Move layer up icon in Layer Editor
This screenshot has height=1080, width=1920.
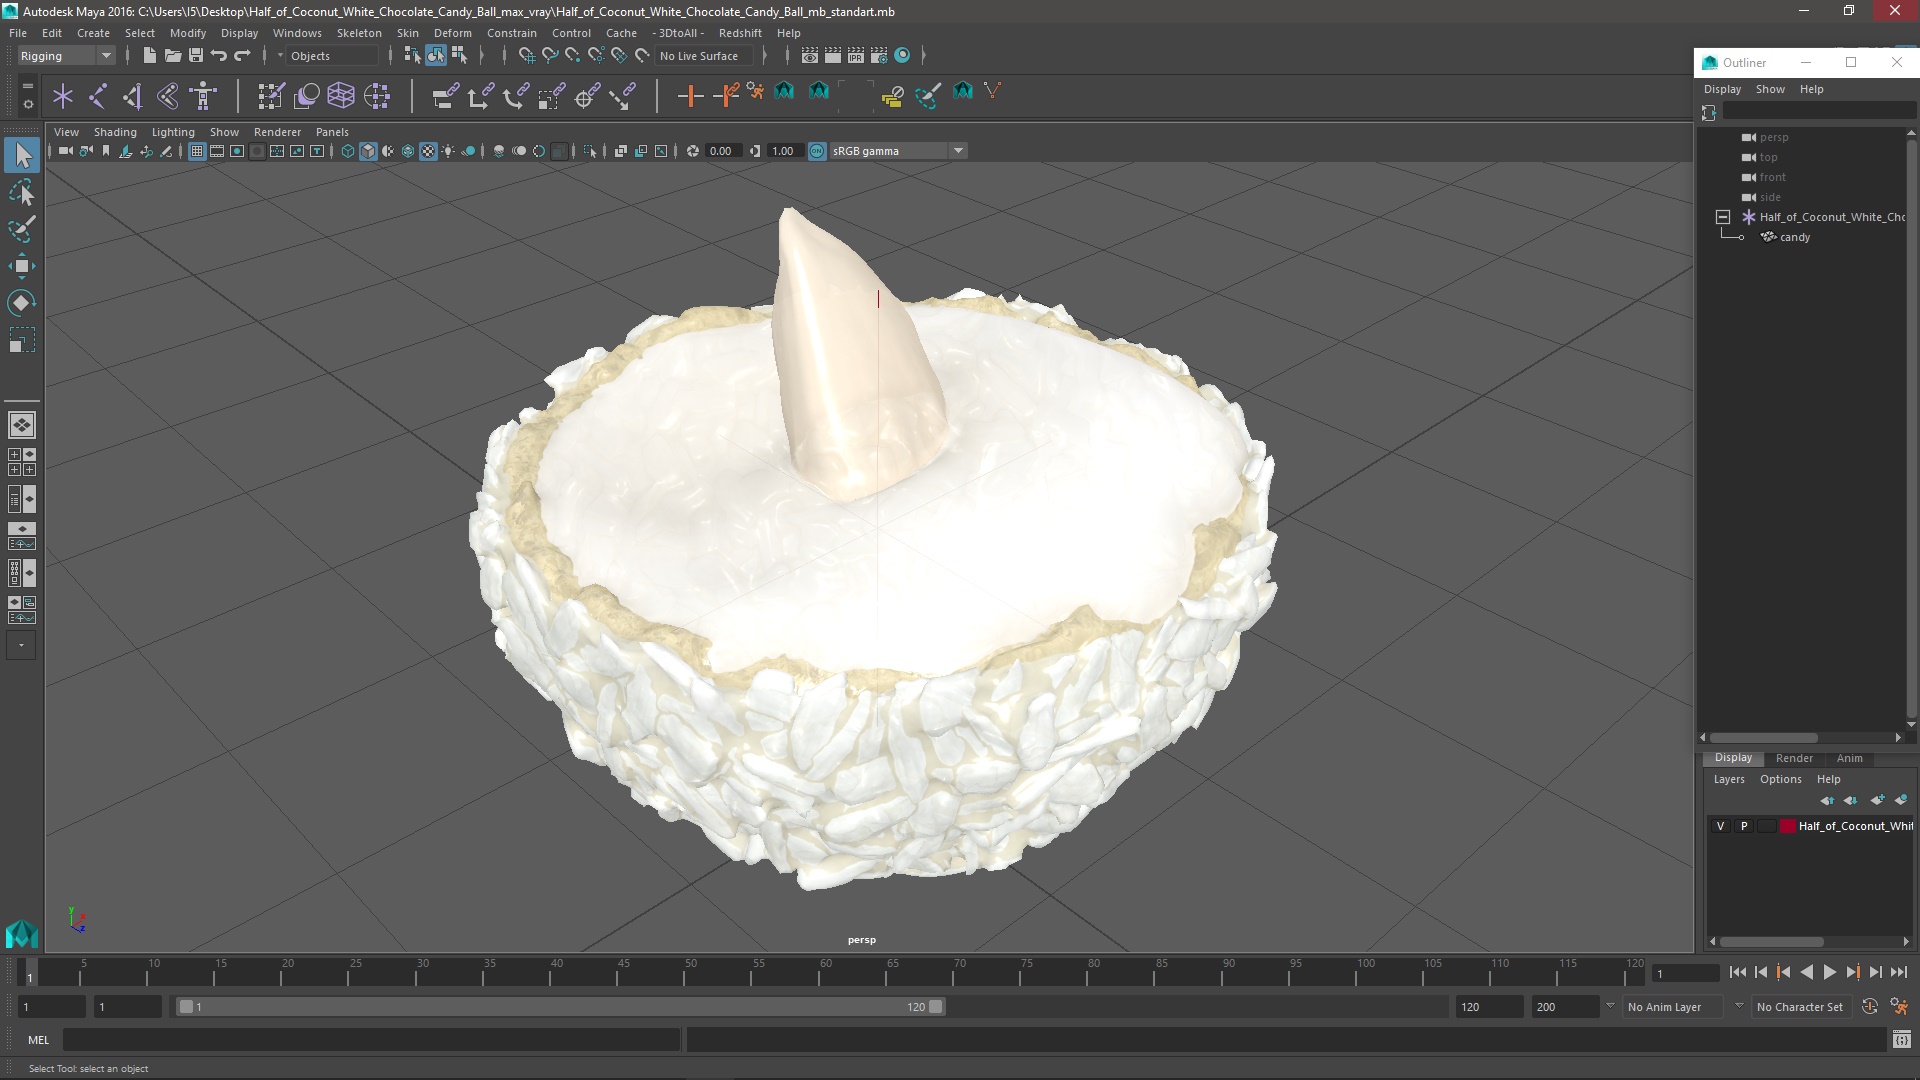click(x=1828, y=800)
